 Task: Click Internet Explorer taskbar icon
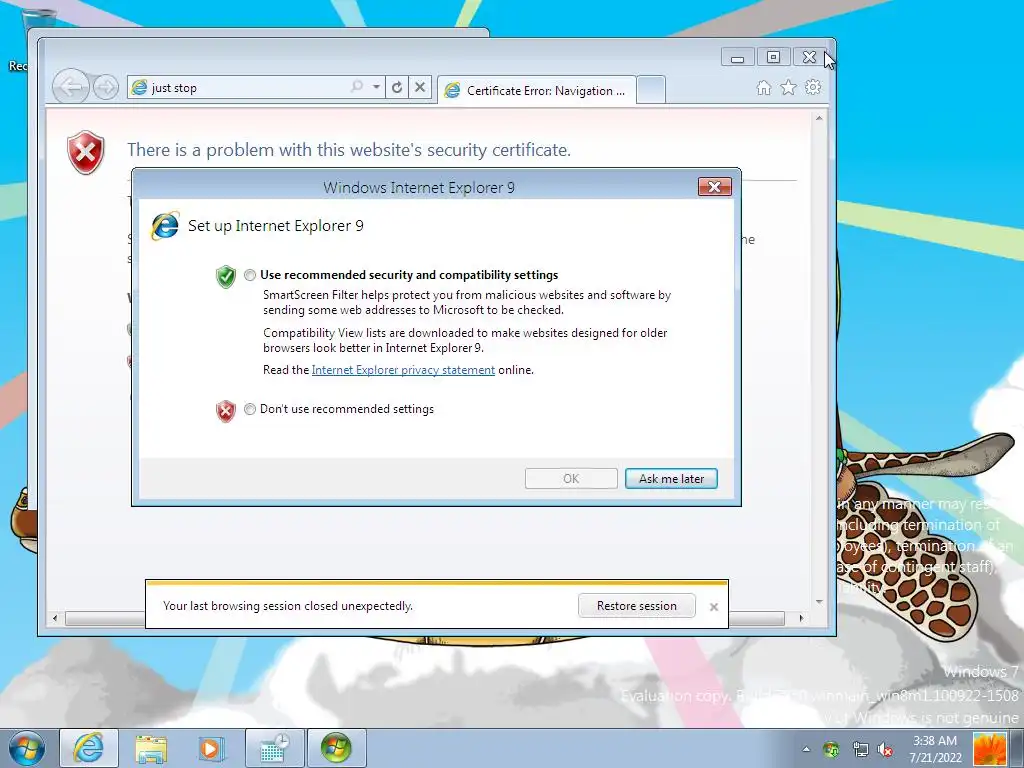pos(89,748)
